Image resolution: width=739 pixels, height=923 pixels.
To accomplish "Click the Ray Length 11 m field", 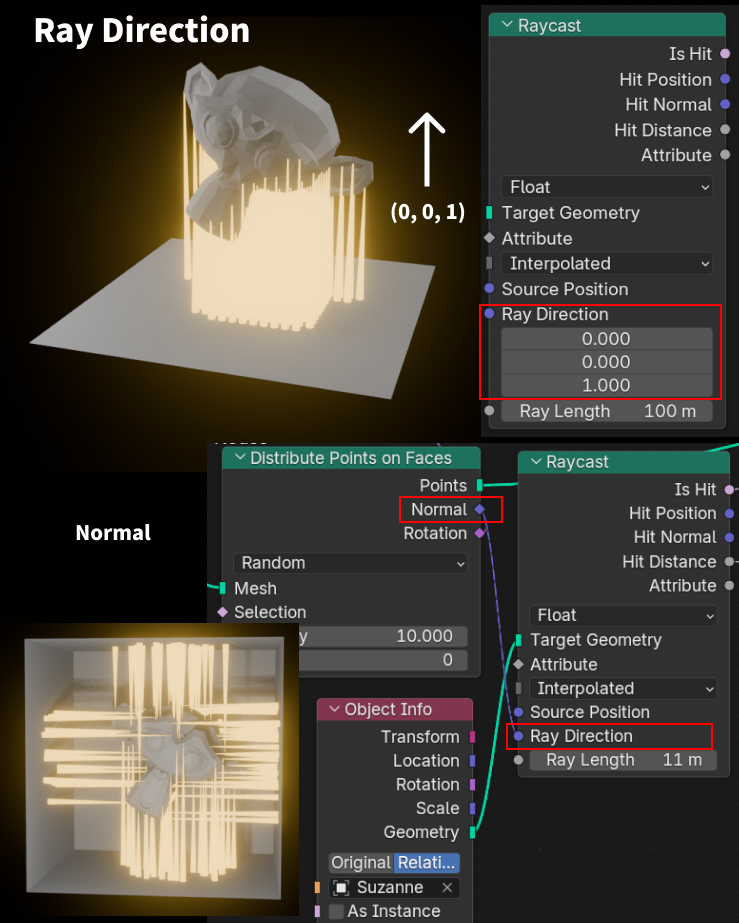I will point(624,760).
